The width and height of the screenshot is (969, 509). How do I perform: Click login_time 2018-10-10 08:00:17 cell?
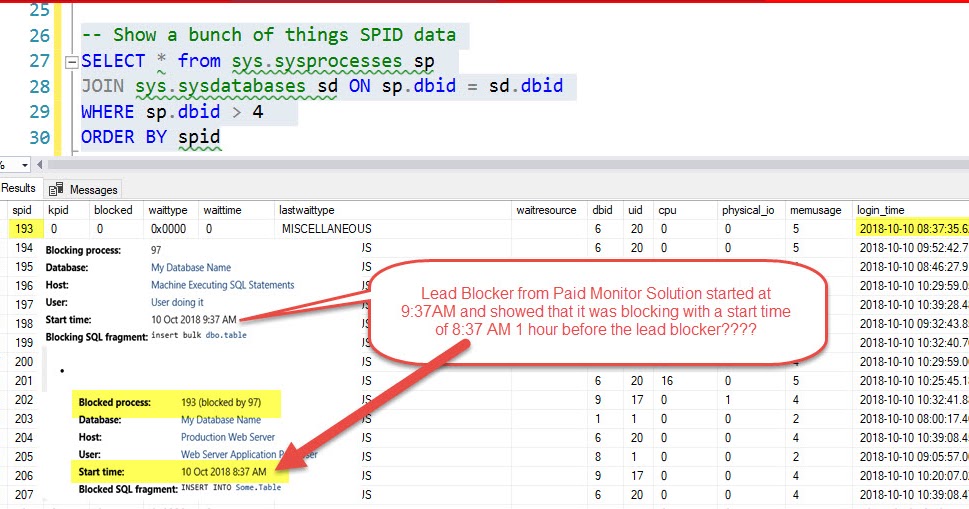pos(914,419)
